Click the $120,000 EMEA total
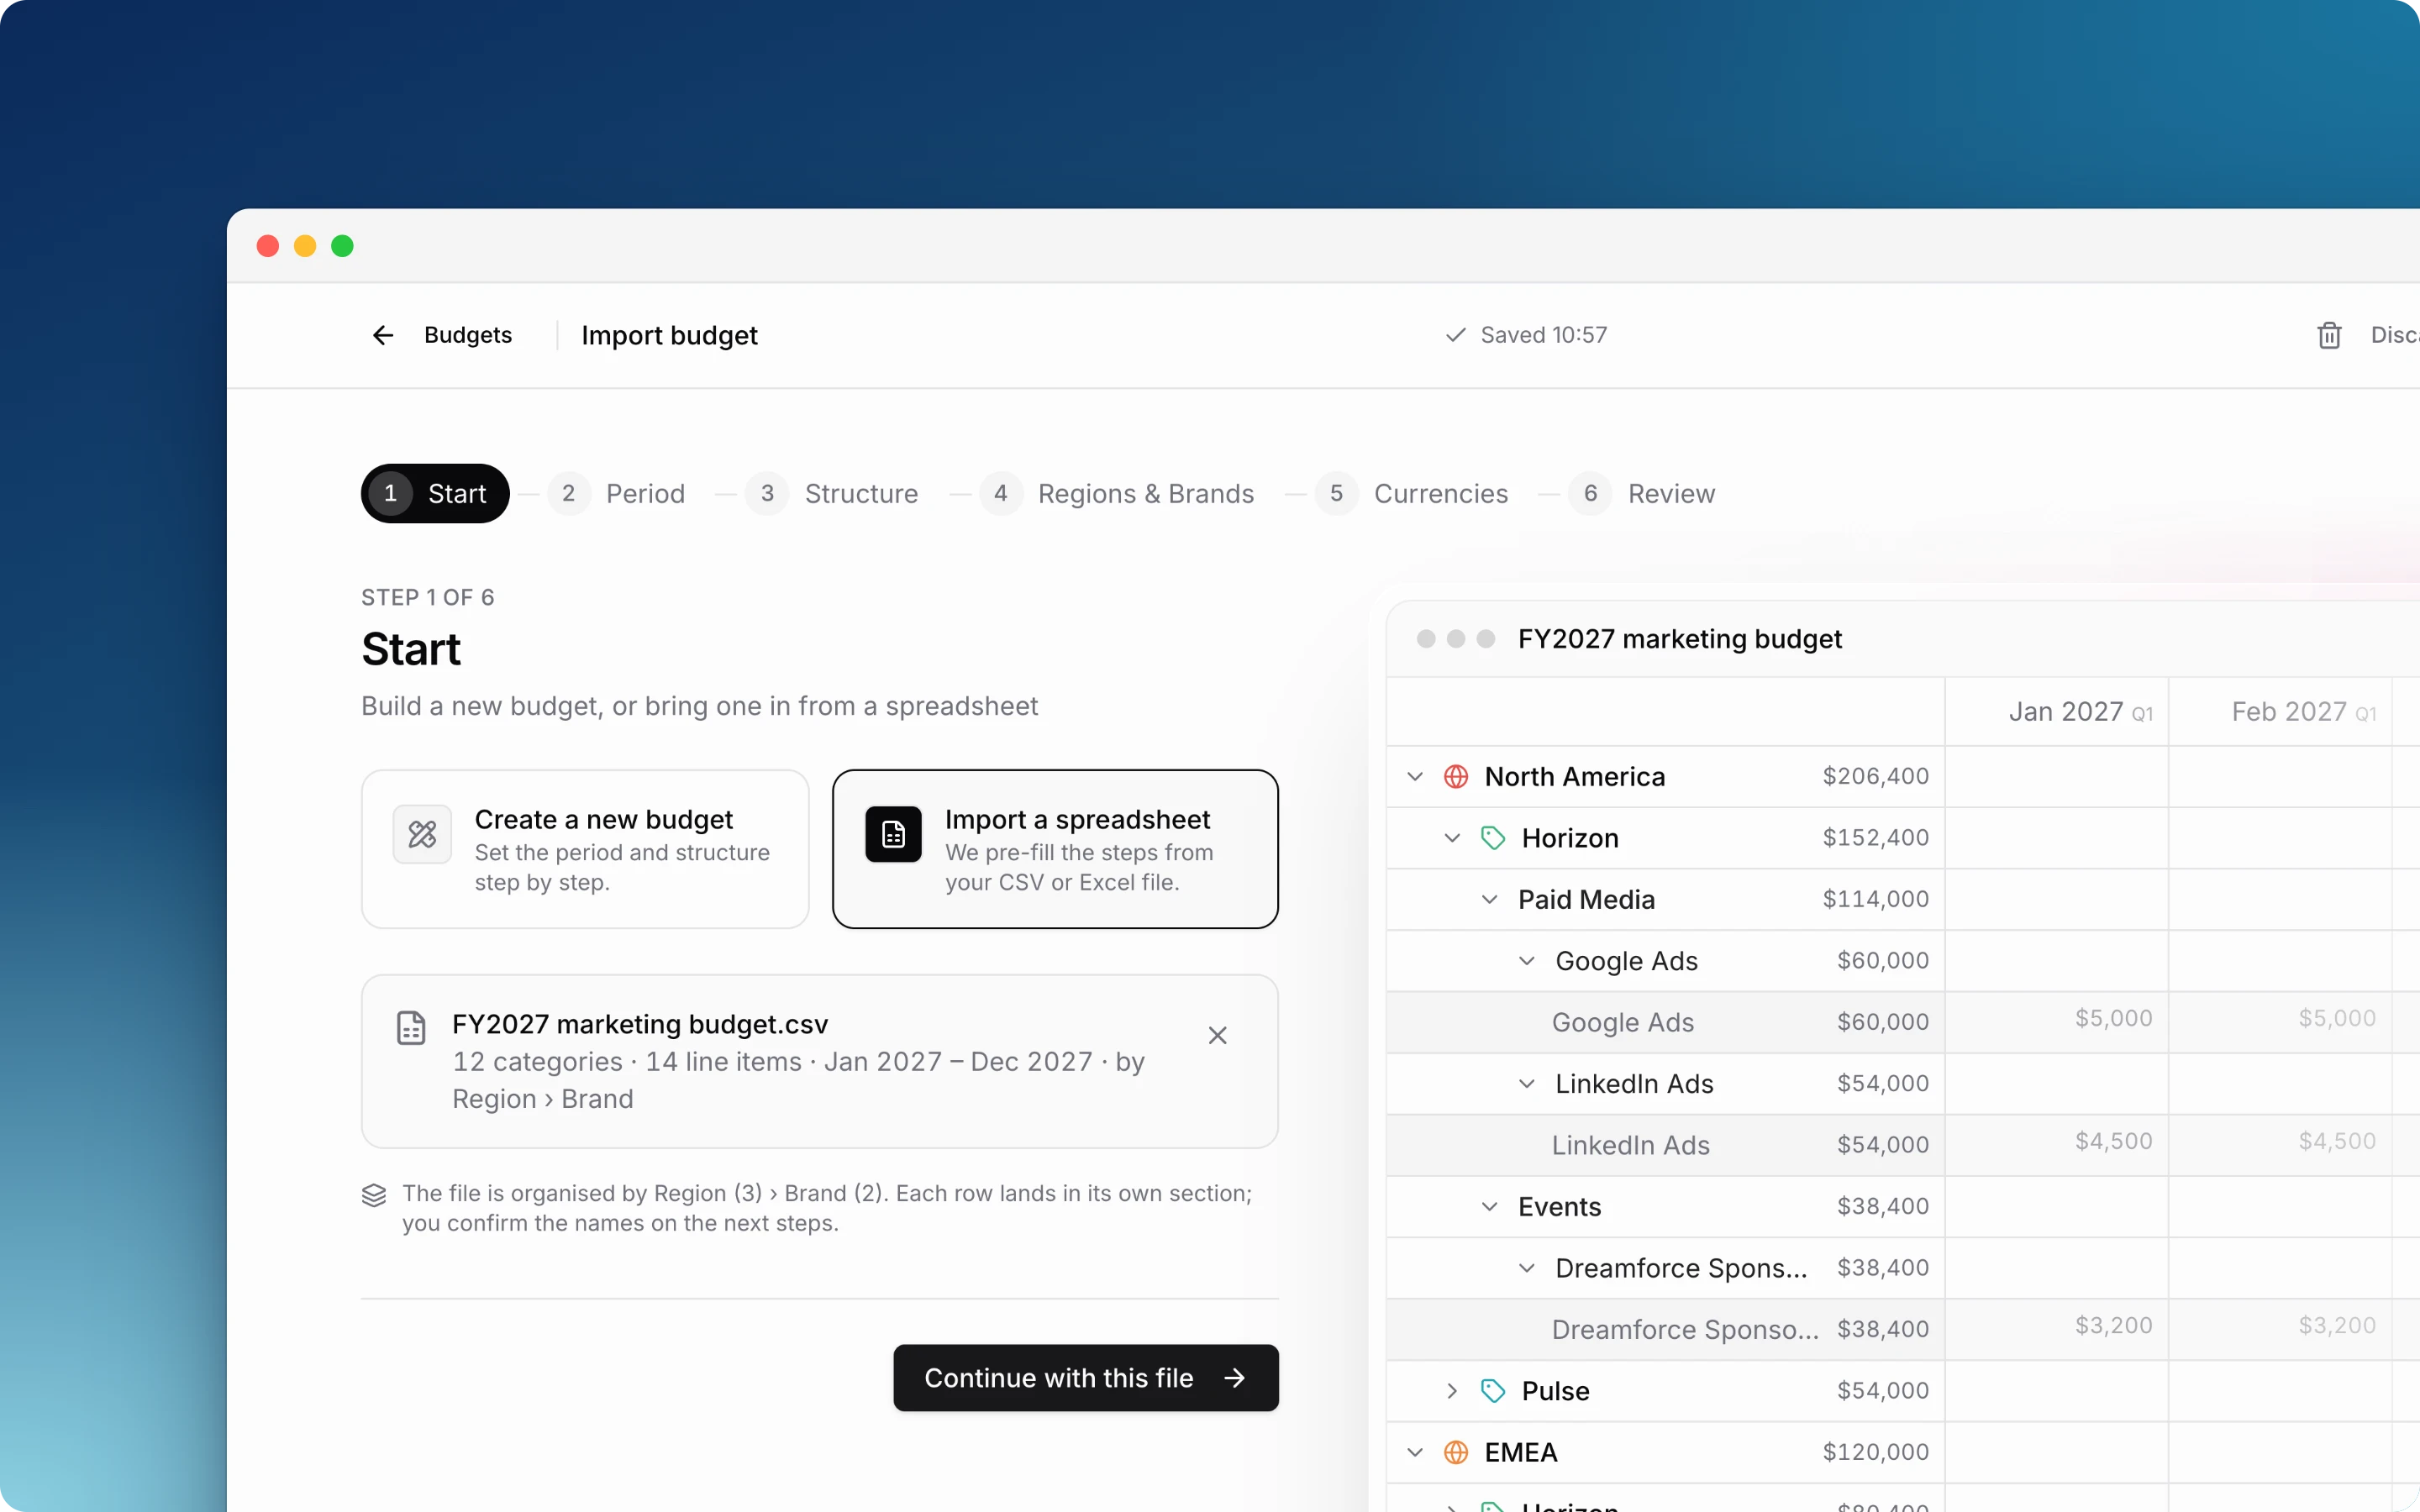Viewport: 2420px width, 1512px height. pos(1875,1452)
